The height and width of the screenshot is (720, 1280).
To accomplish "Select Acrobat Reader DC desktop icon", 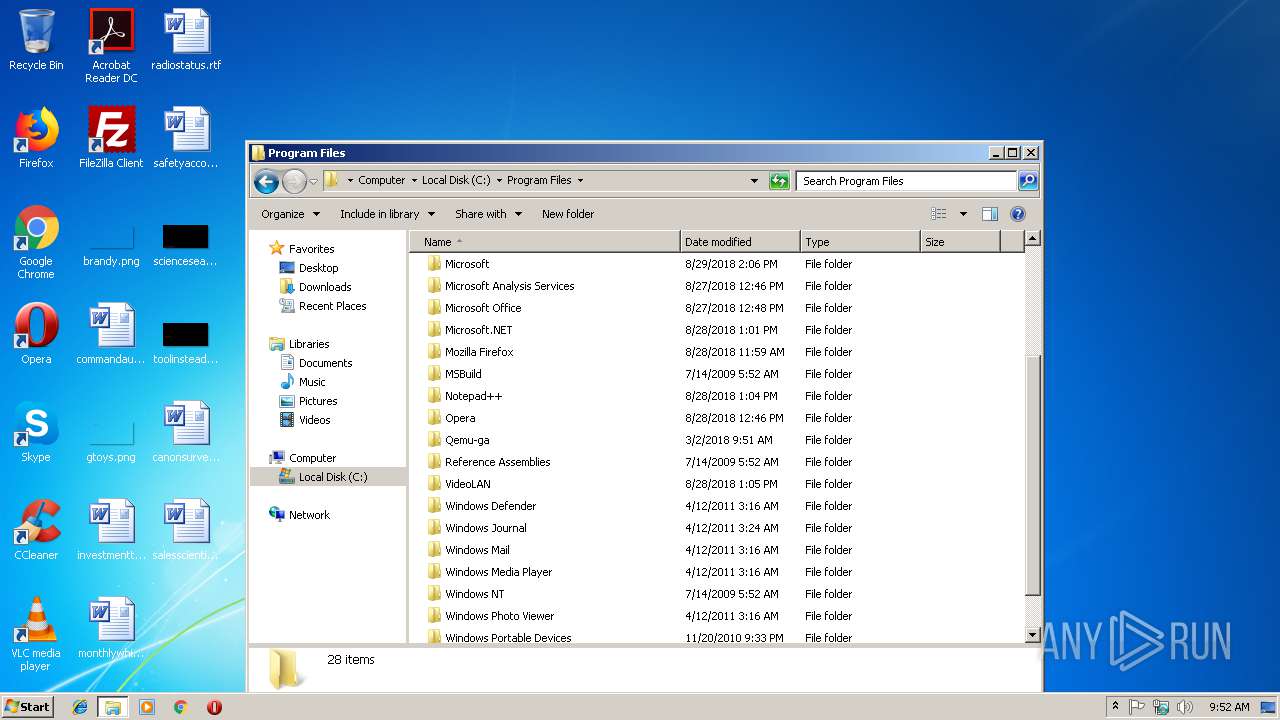I will [111, 46].
